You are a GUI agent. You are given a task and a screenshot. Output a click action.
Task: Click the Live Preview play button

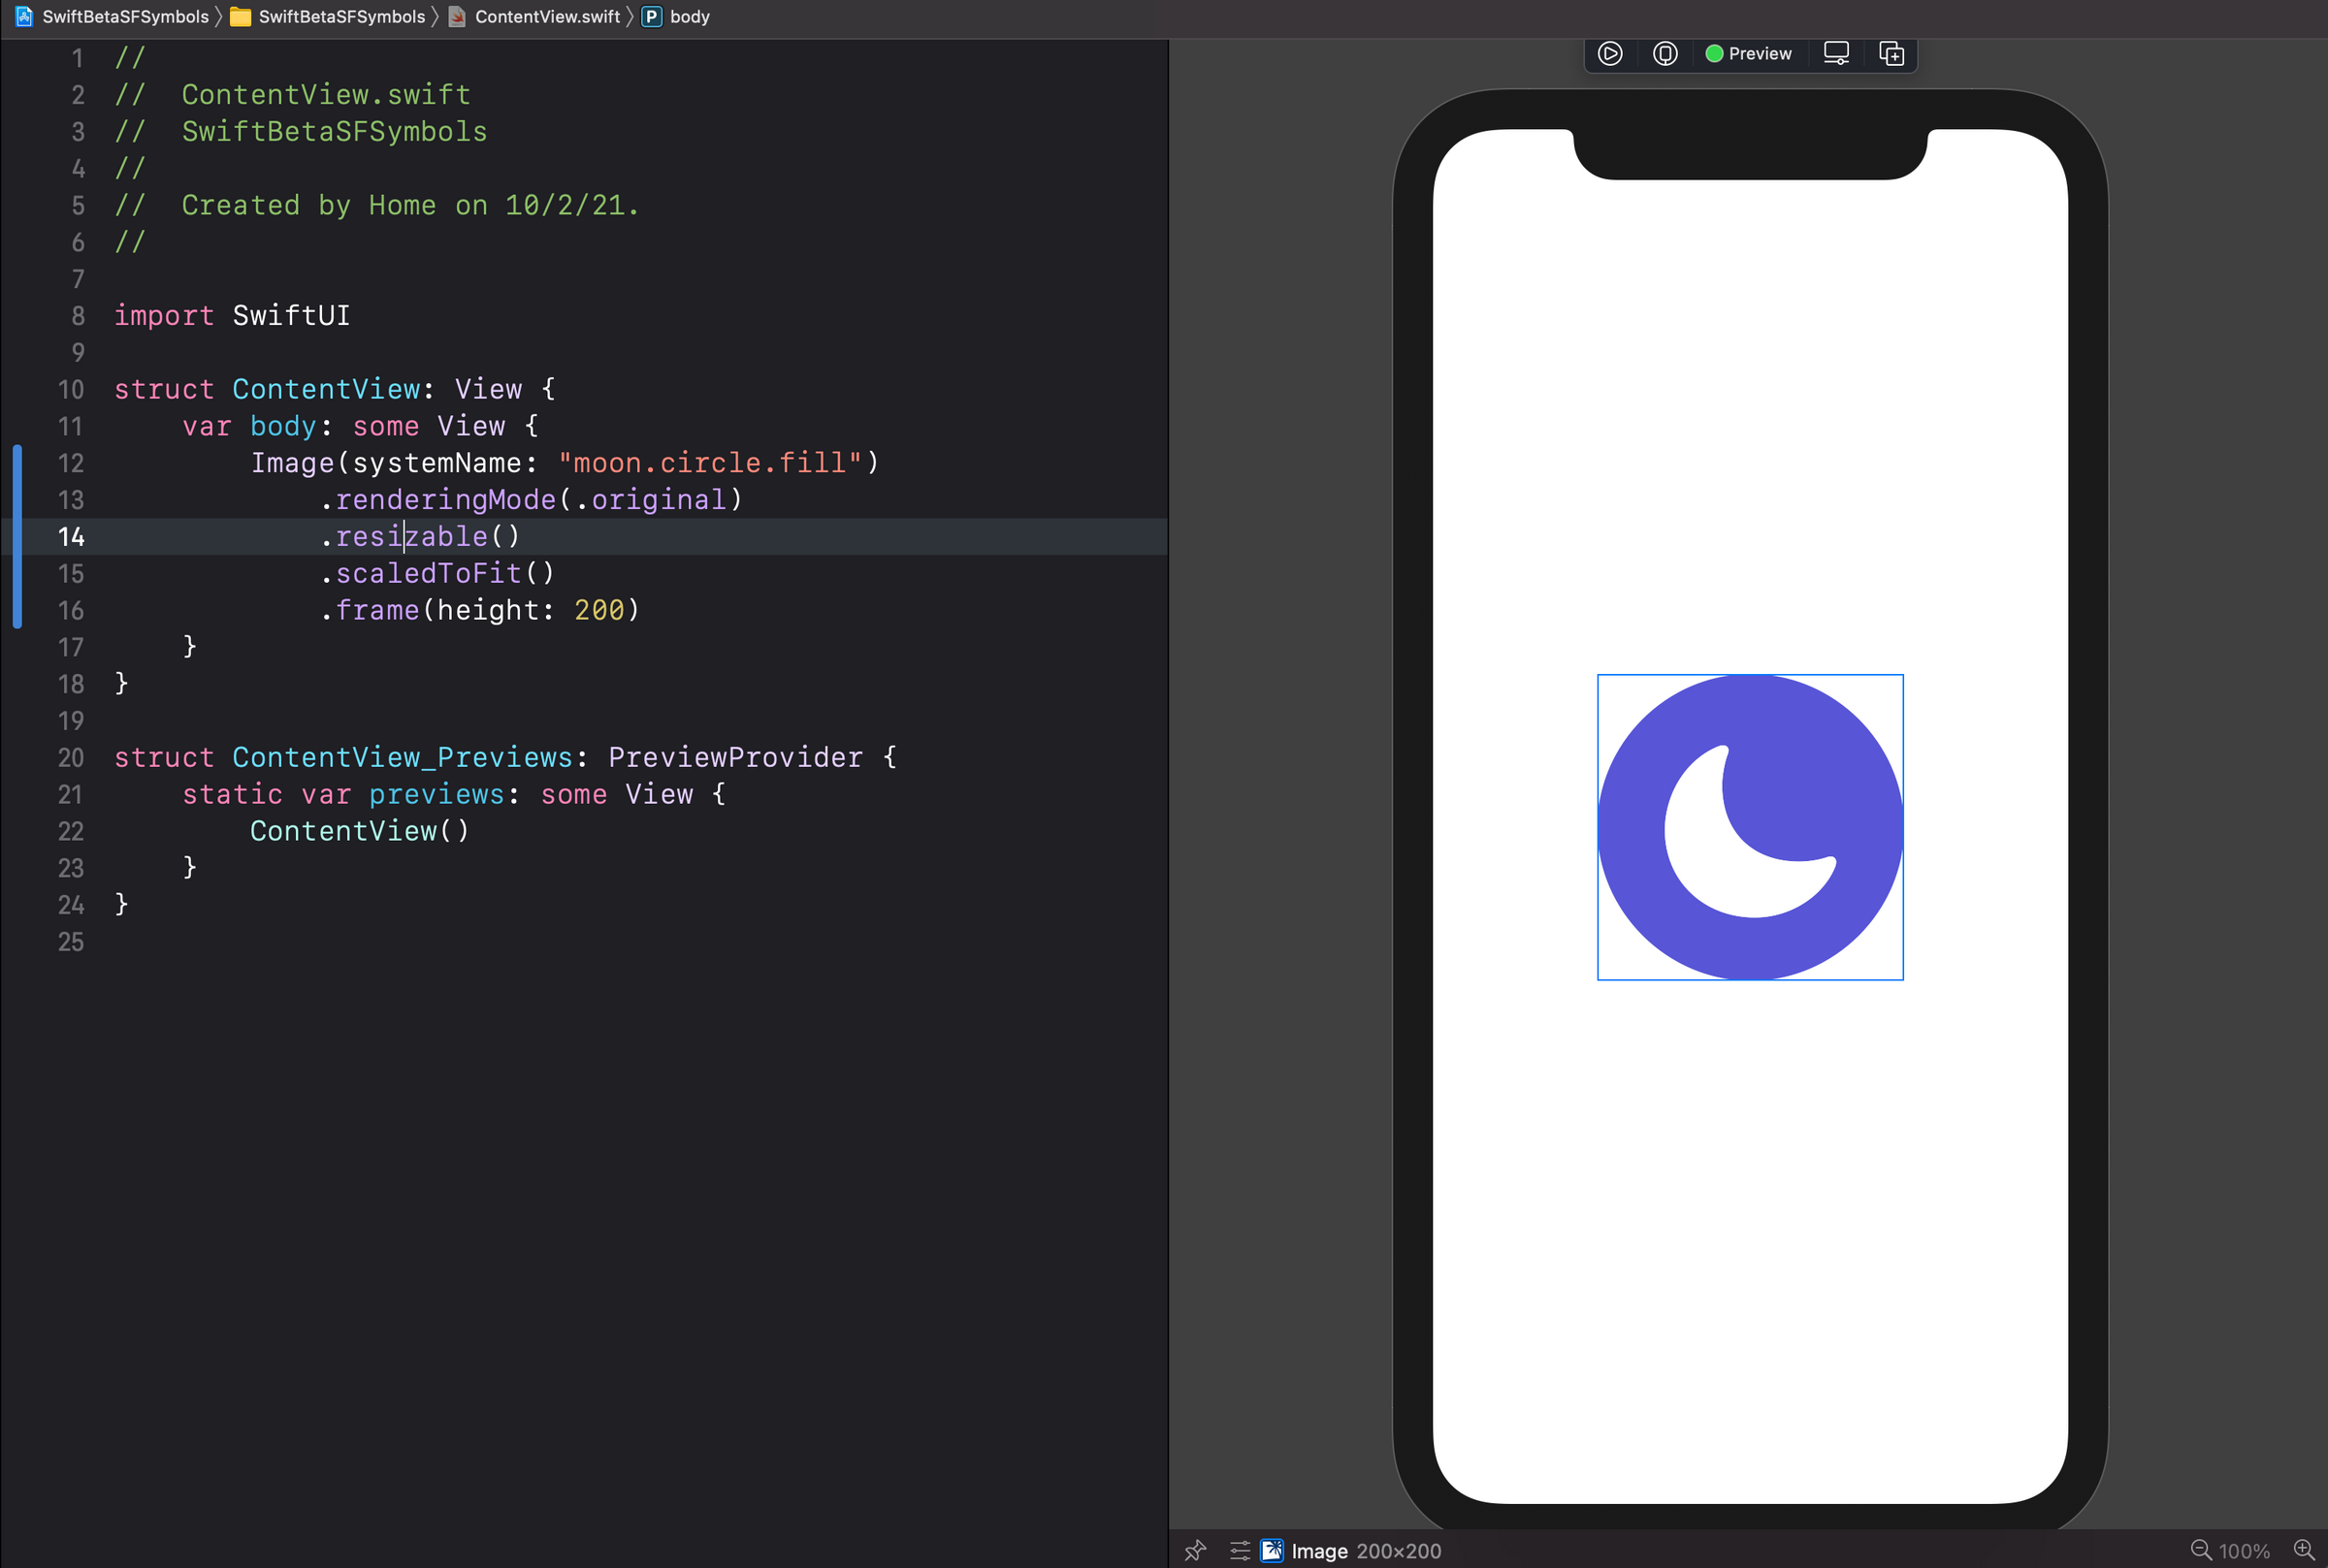tap(1610, 53)
